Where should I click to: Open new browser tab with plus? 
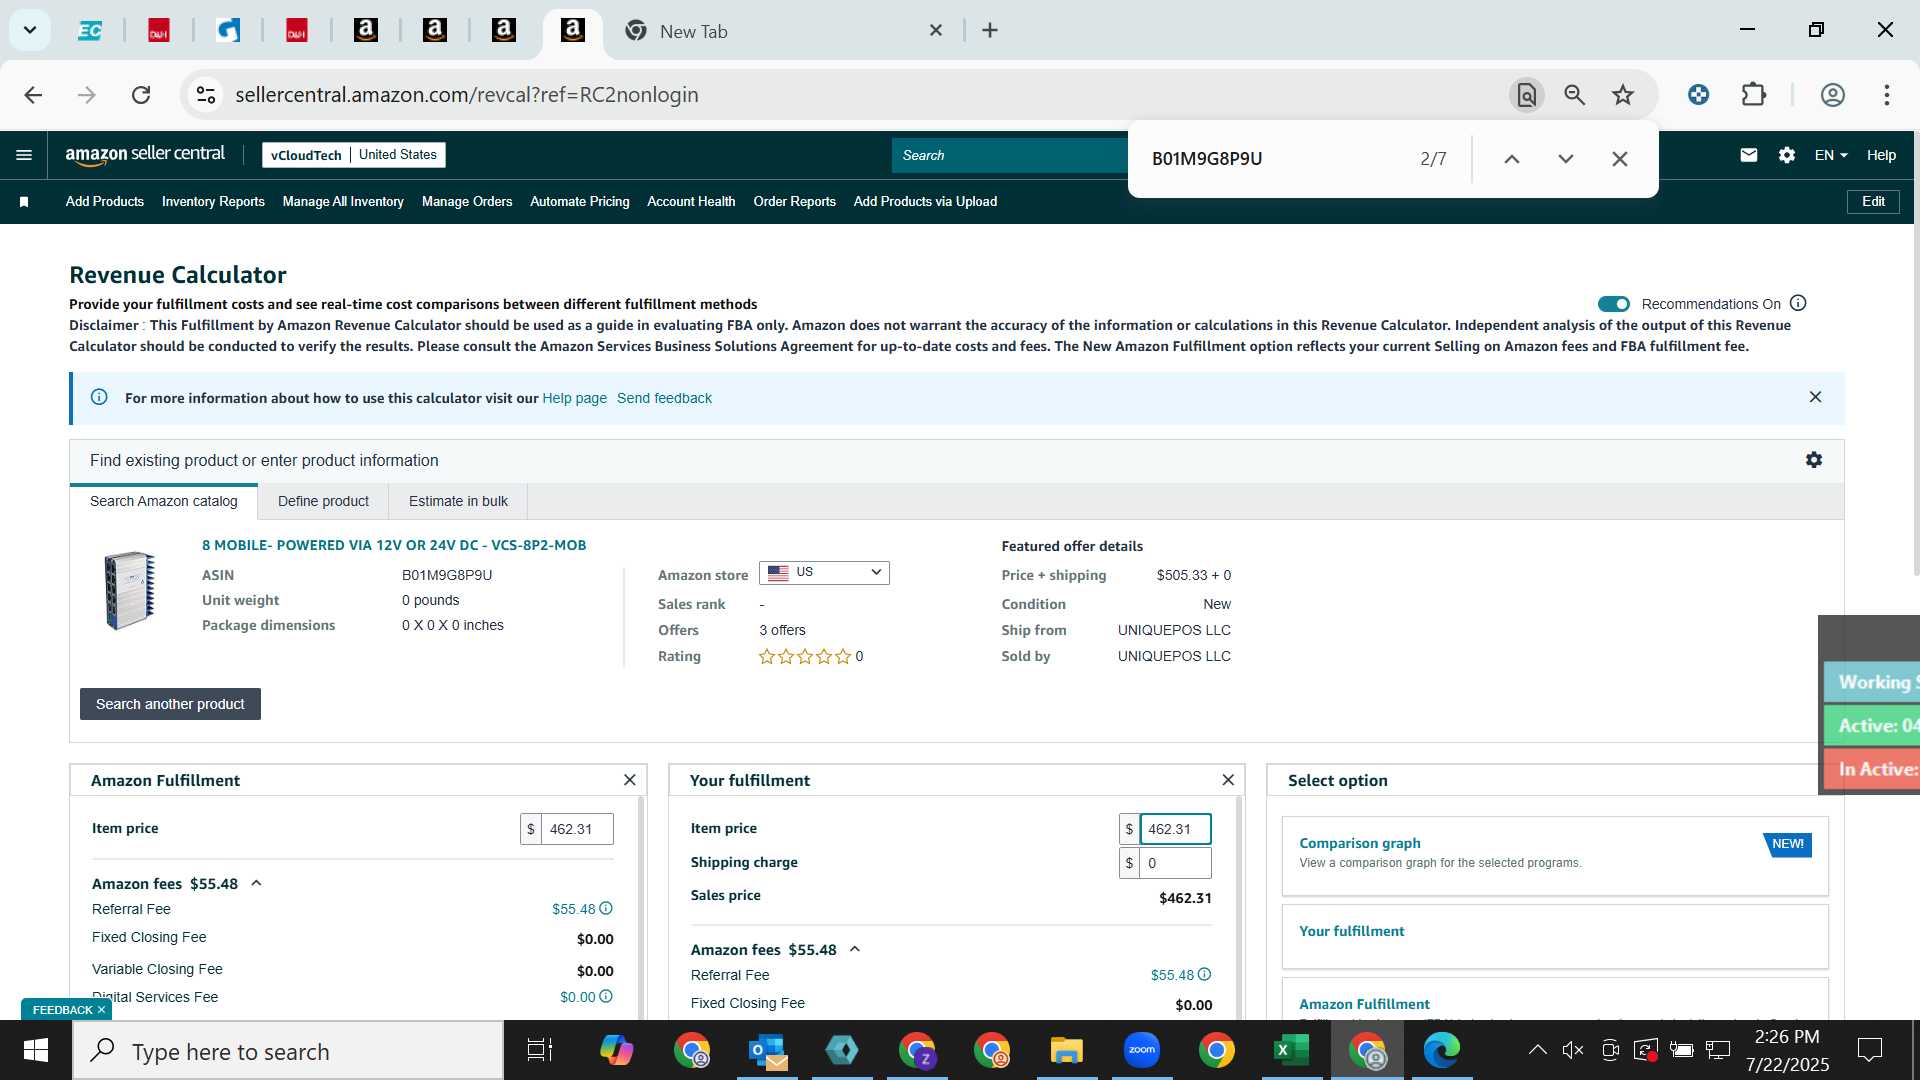pos(990,31)
